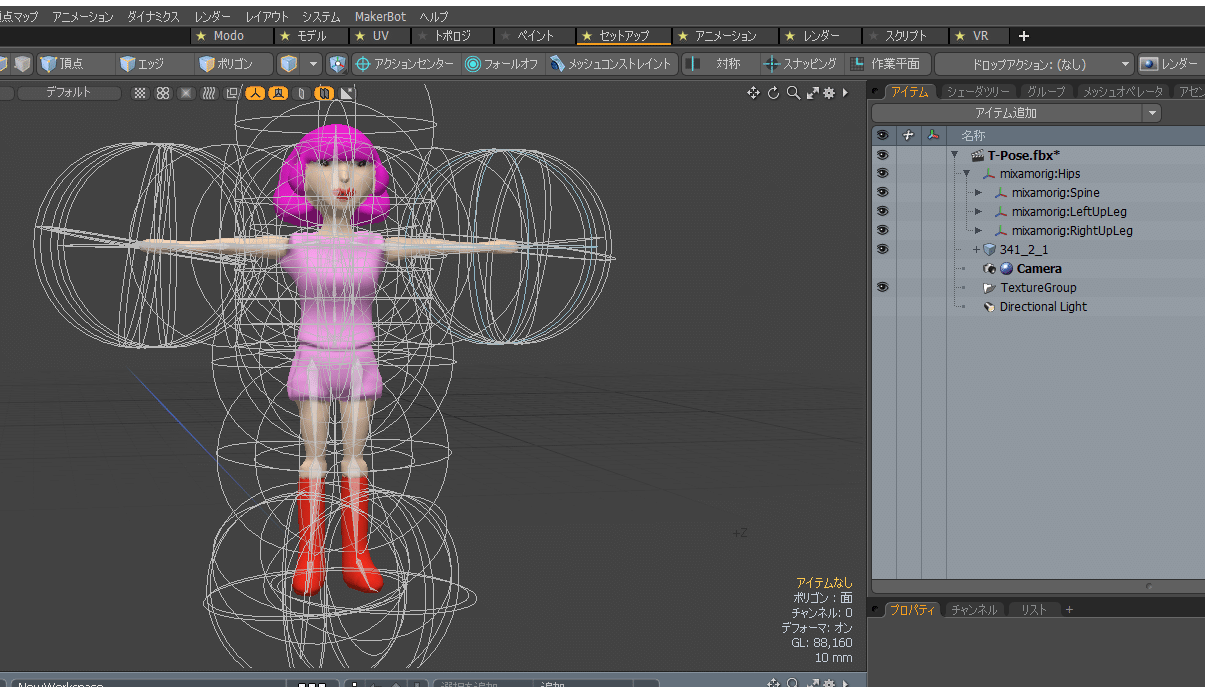This screenshot has height=687, width=1205.
Task: Hide the 341_2_1 mesh item
Action: [x=882, y=250]
